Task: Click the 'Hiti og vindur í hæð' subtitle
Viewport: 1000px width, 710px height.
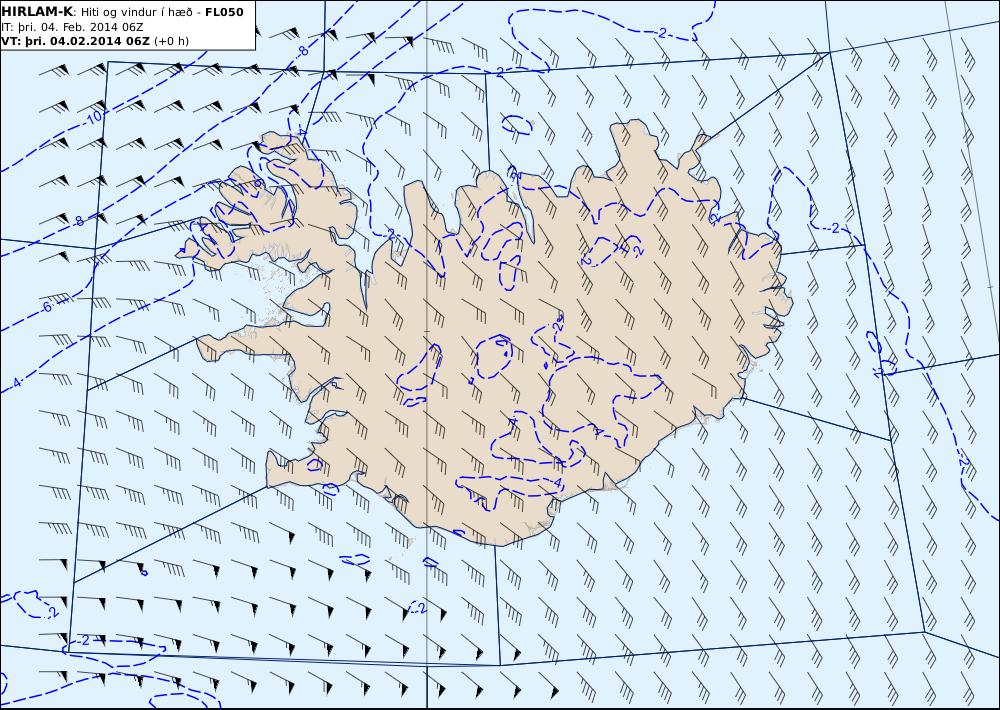Action: tap(136, 13)
